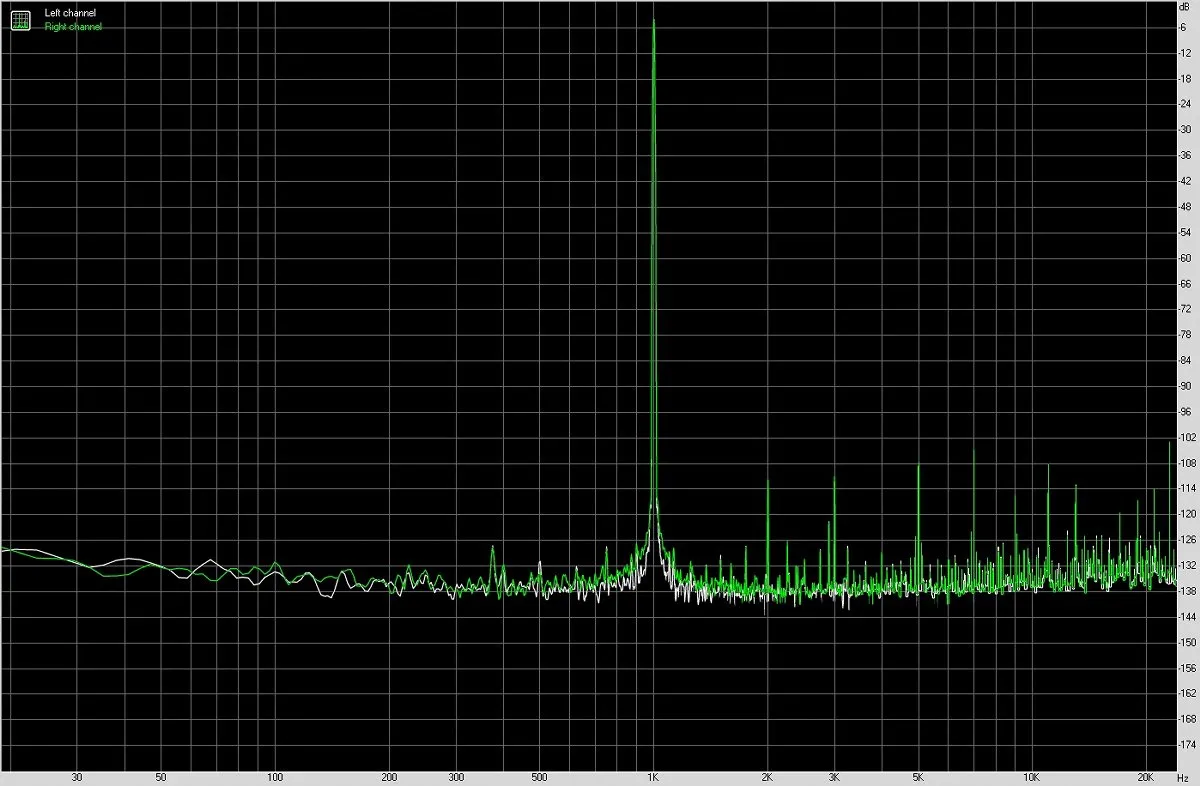Click the '-60' dB axis label
1200x786 pixels.
[1186, 258]
